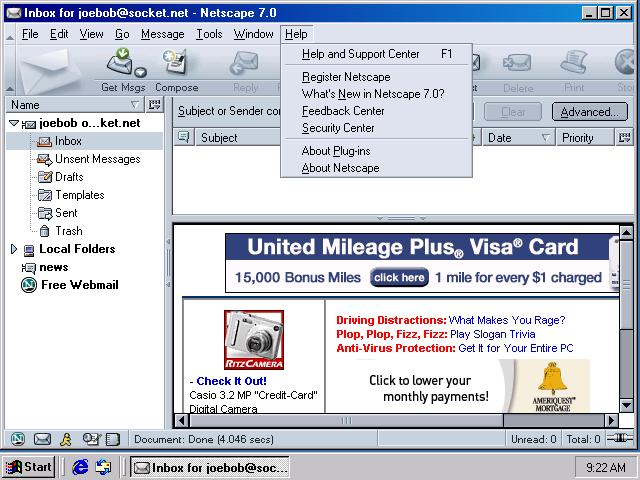Choose Help and Support Center
The width and height of the screenshot is (640, 480).
pyautogui.click(x=376, y=54)
